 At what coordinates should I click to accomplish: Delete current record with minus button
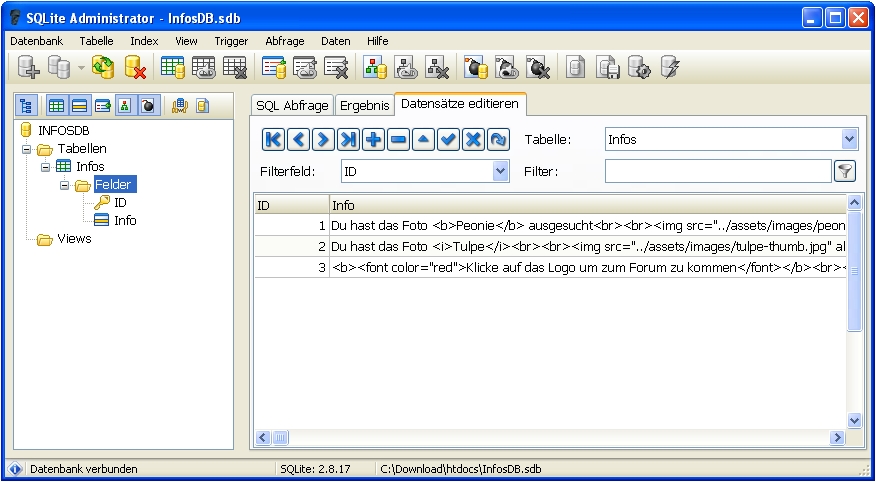click(398, 140)
